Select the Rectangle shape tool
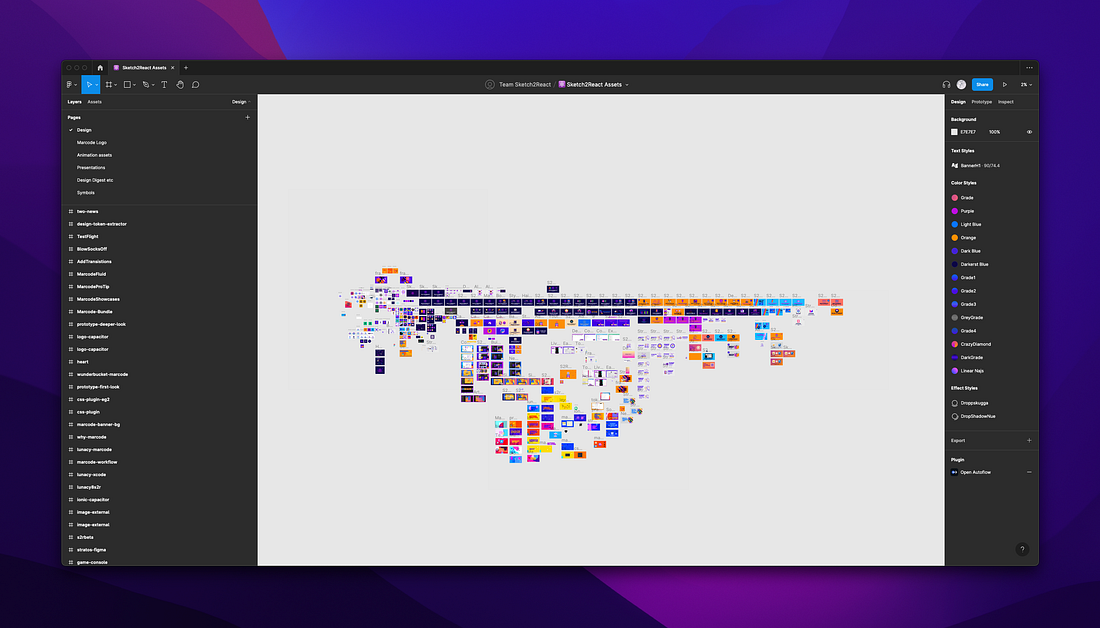 [x=127, y=84]
